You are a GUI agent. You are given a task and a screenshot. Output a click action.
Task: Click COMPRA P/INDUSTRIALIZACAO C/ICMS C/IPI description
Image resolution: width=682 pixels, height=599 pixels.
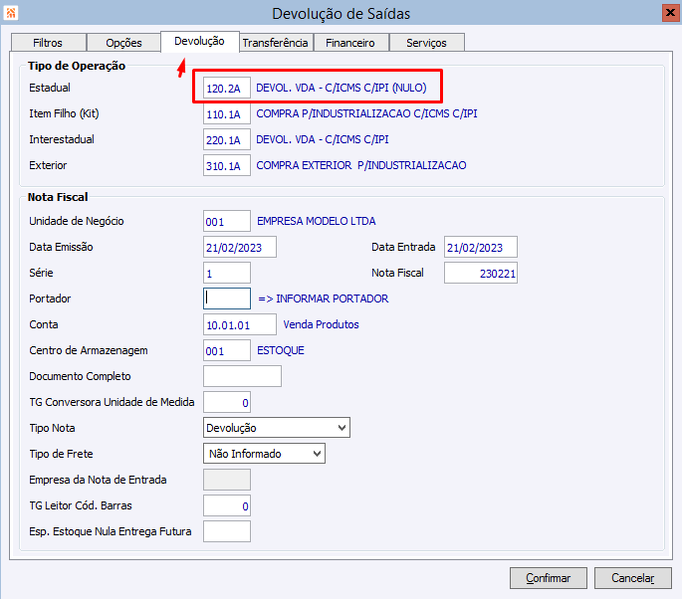point(367,114)
